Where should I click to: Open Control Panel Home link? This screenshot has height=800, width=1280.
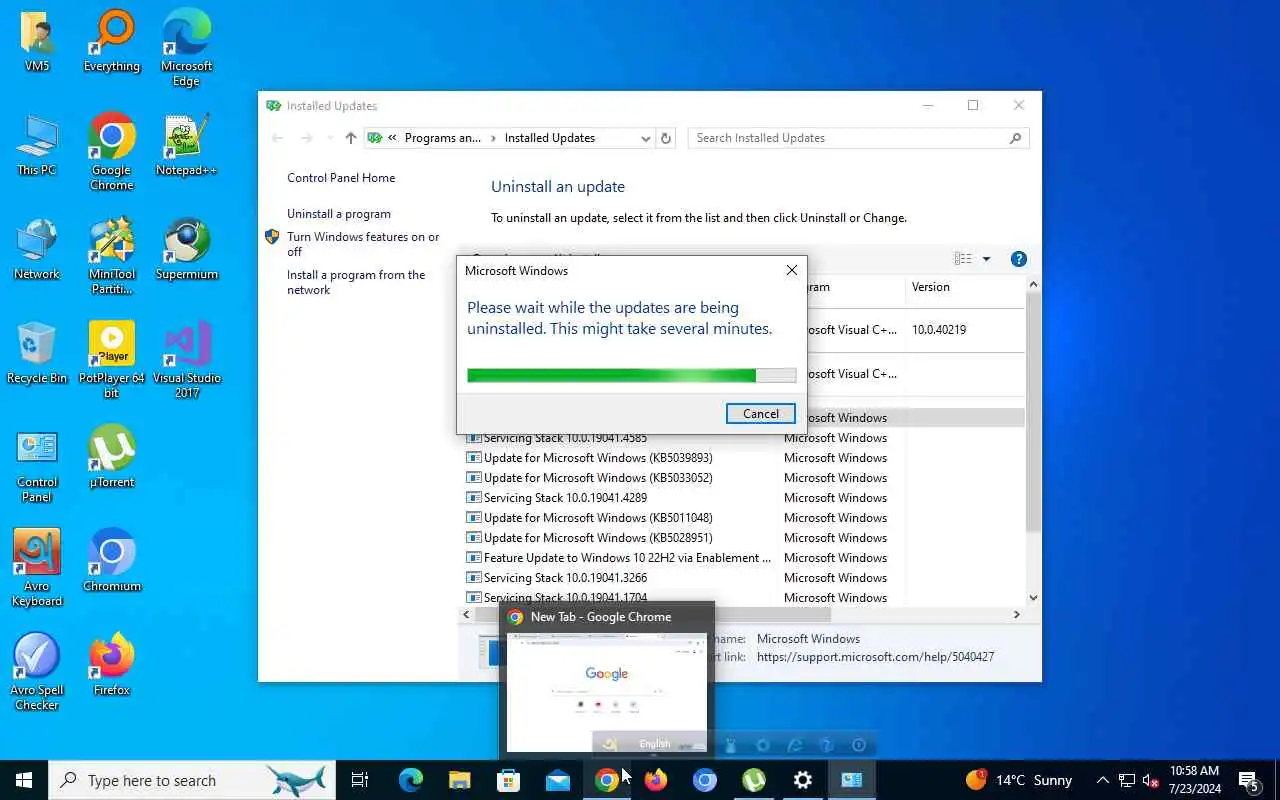coord(341,178)
